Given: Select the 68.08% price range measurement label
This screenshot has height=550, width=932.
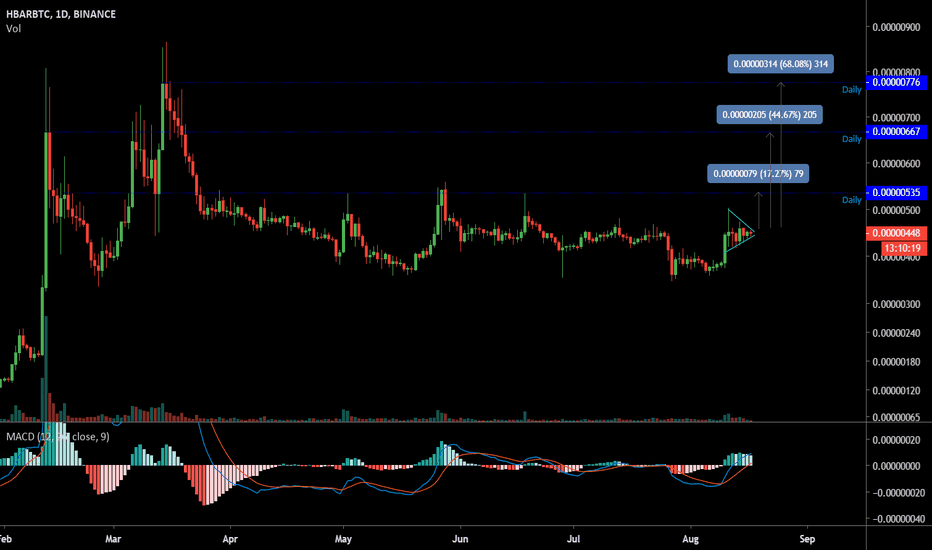Looking at the screenshot, I should [x=780, y=64].
